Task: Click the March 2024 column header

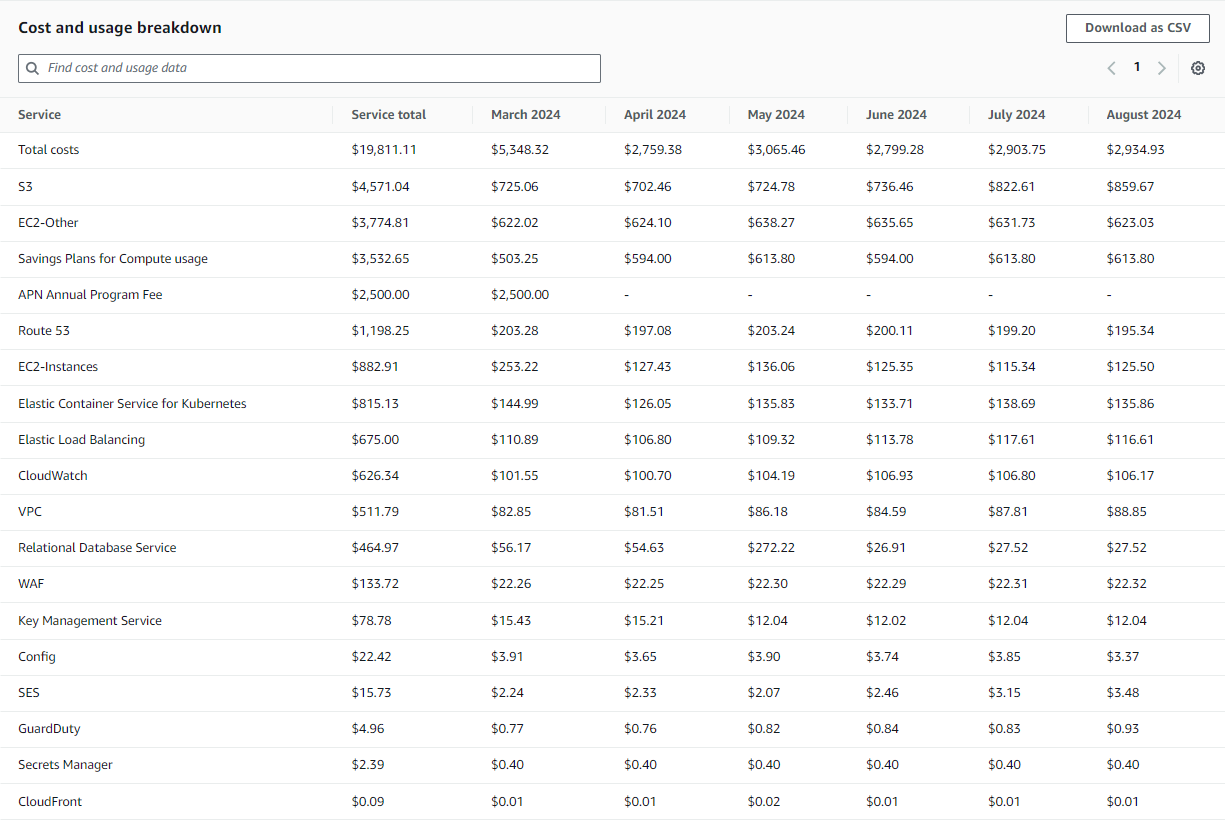Action: pos(525,114)
